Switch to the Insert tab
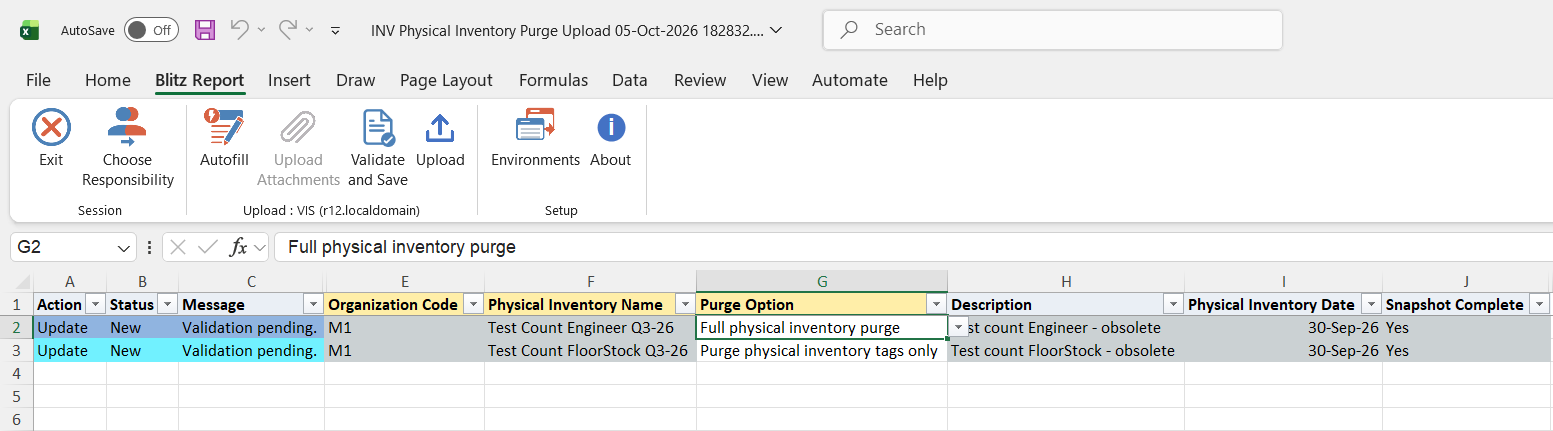The image size is (1553, 431). coord(289,80)
